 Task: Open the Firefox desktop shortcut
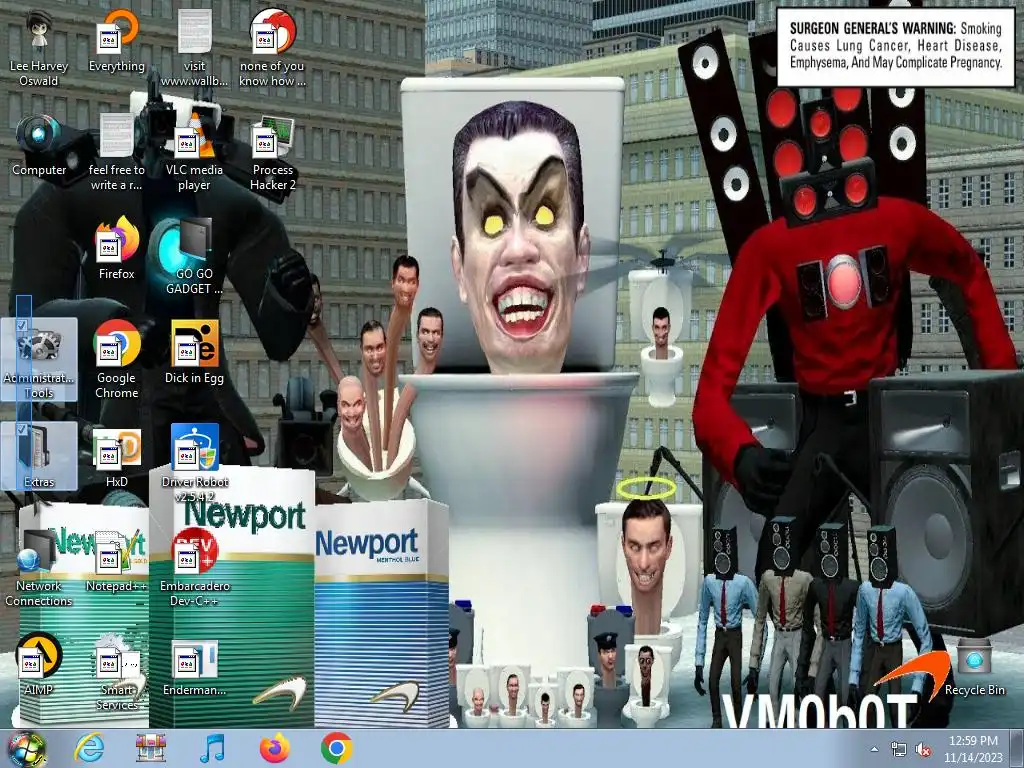[116, 249]
